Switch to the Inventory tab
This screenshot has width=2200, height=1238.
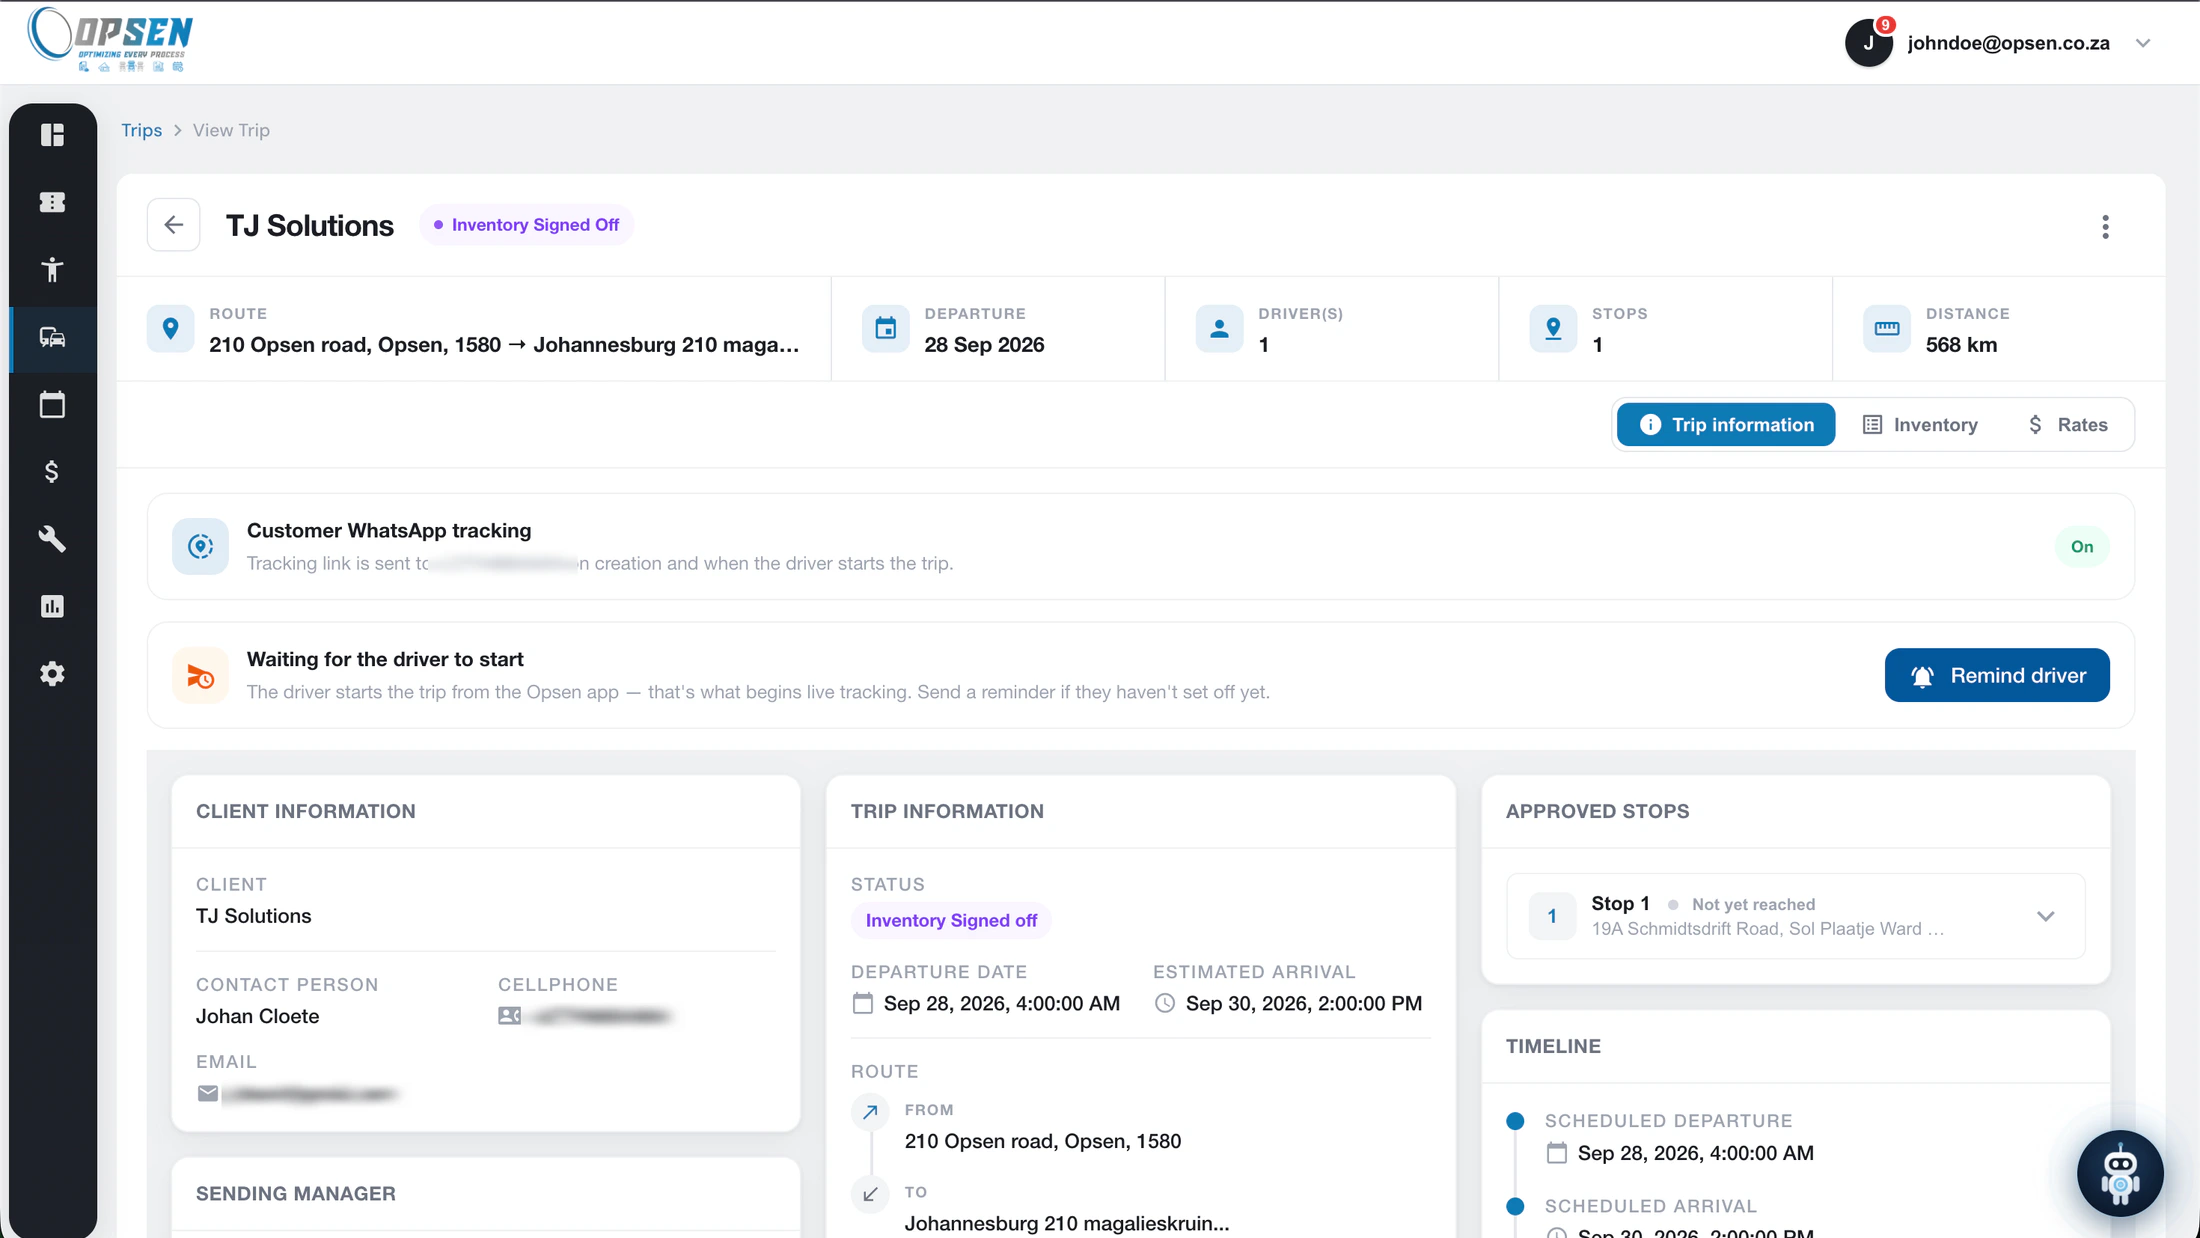tap(1920, 425)
